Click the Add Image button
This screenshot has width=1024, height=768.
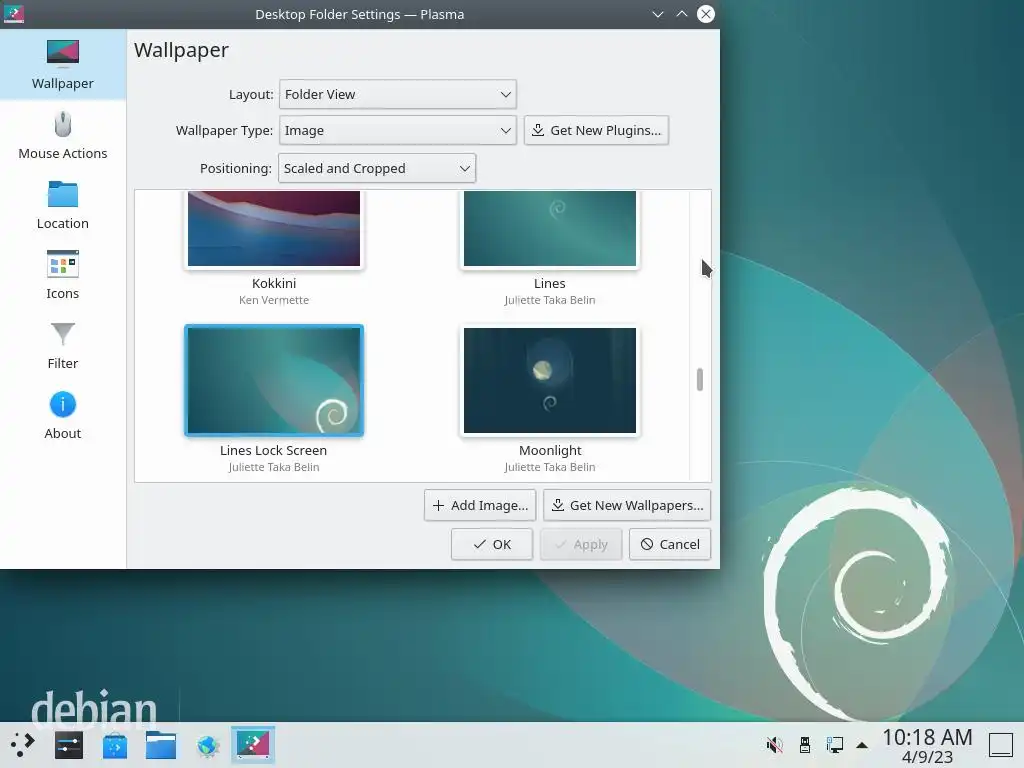pyautogui.click(x=480, y=505)
